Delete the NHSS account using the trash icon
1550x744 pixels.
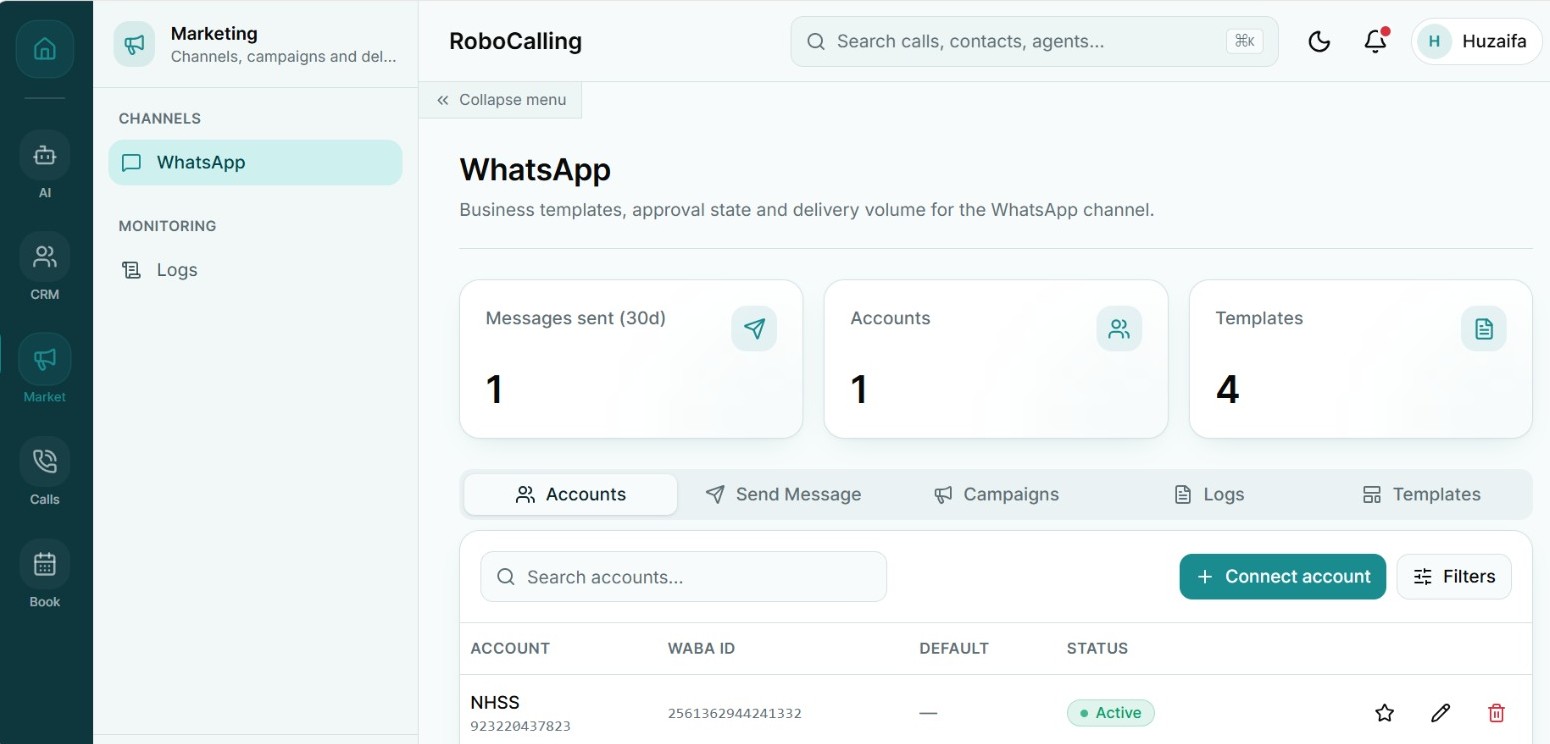pos(1496,713)
